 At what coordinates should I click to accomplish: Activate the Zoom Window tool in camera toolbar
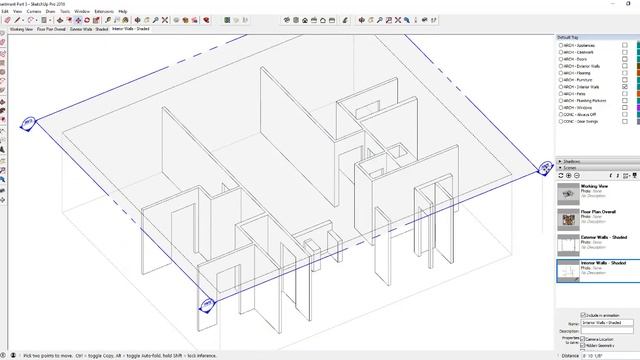click(389, 20)
